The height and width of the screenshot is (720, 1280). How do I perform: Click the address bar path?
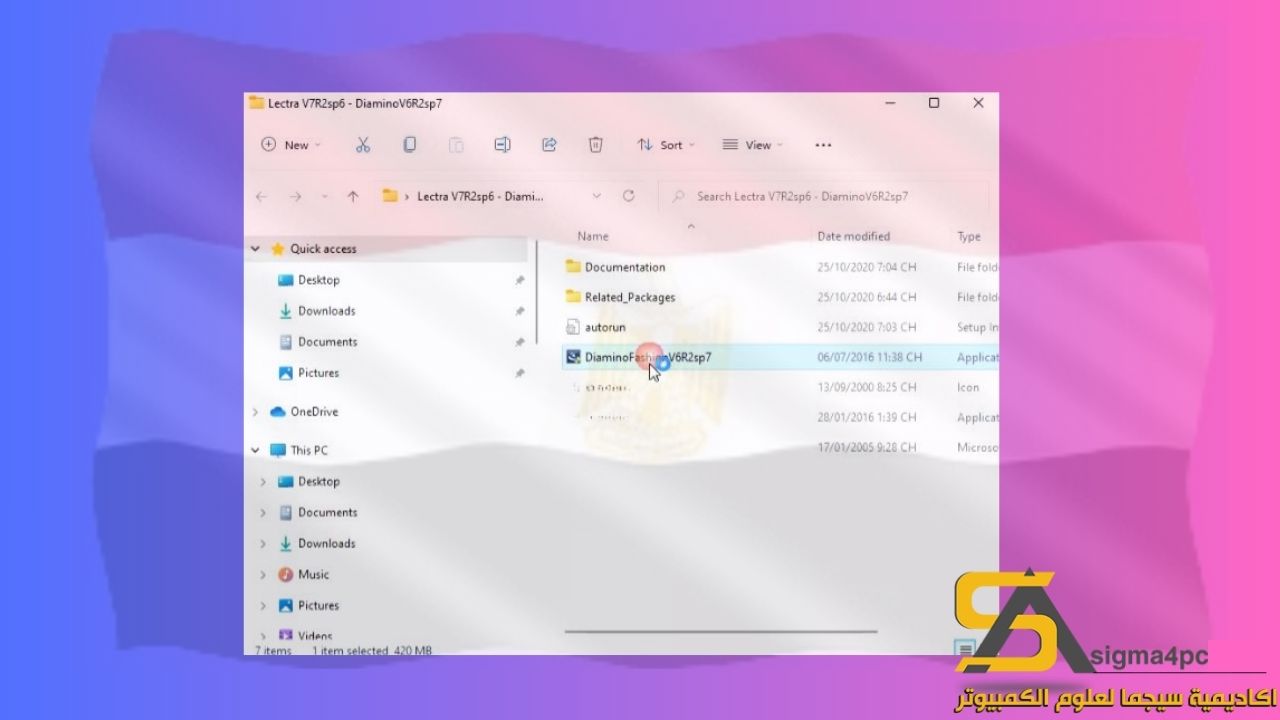[481, 197]
